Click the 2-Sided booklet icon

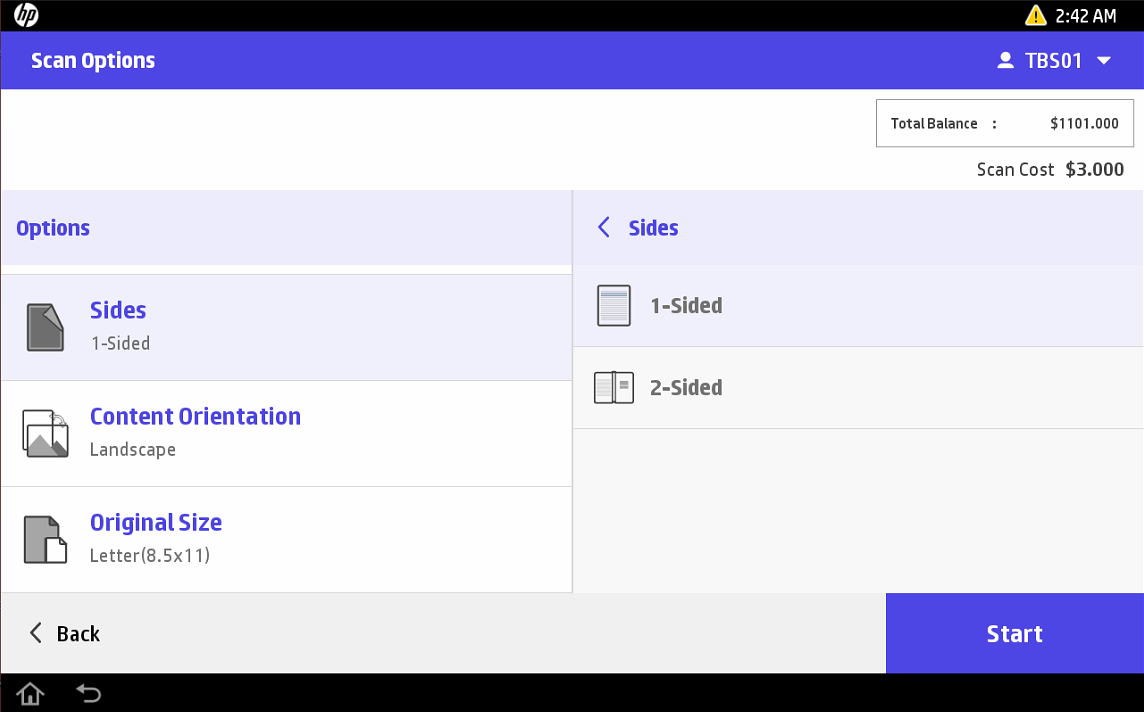[x=614, y=388]
